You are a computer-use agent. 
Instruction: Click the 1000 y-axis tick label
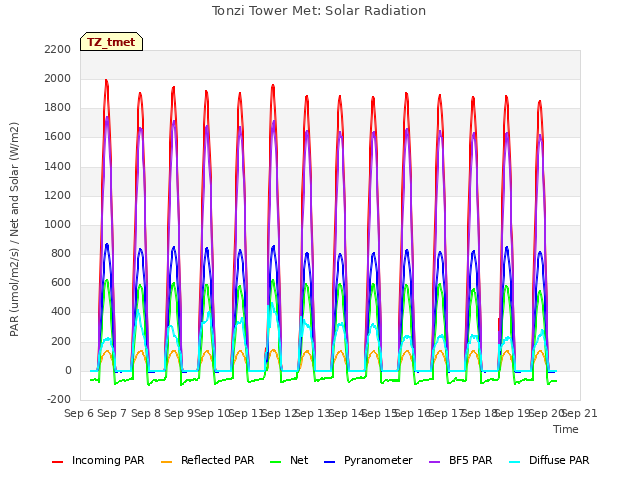click(58, 224)
